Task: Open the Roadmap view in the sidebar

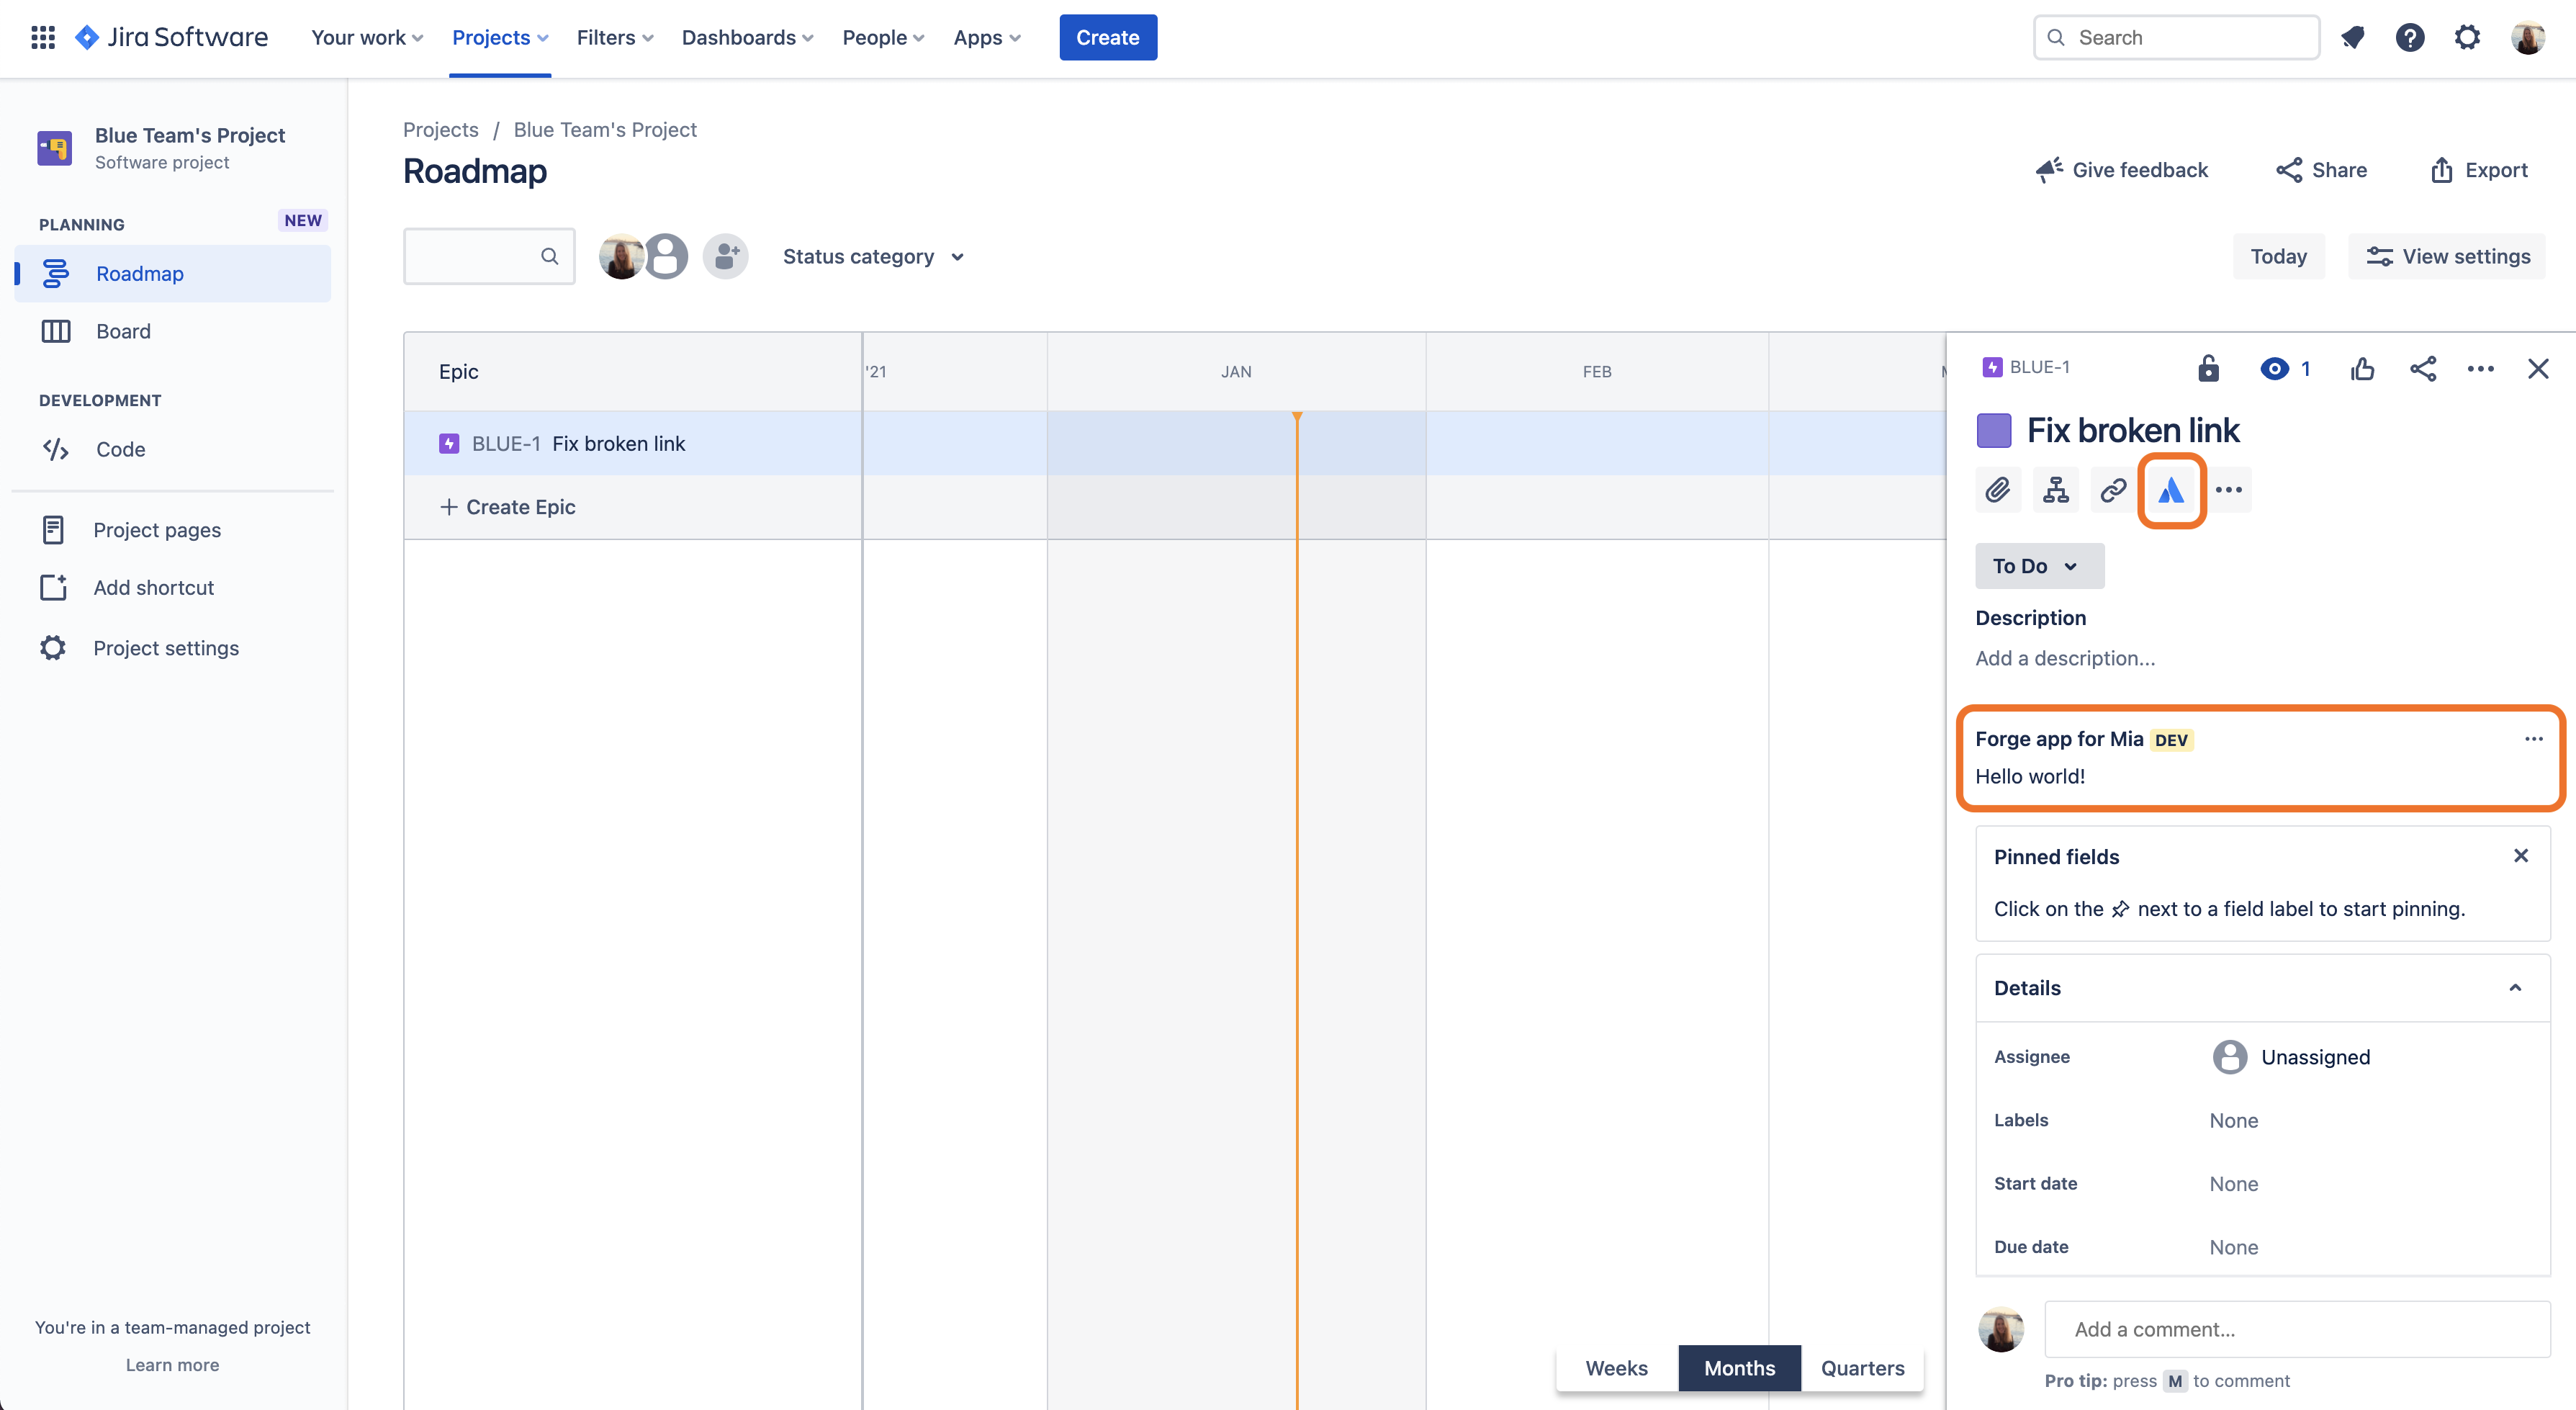Action: point(139,273)
